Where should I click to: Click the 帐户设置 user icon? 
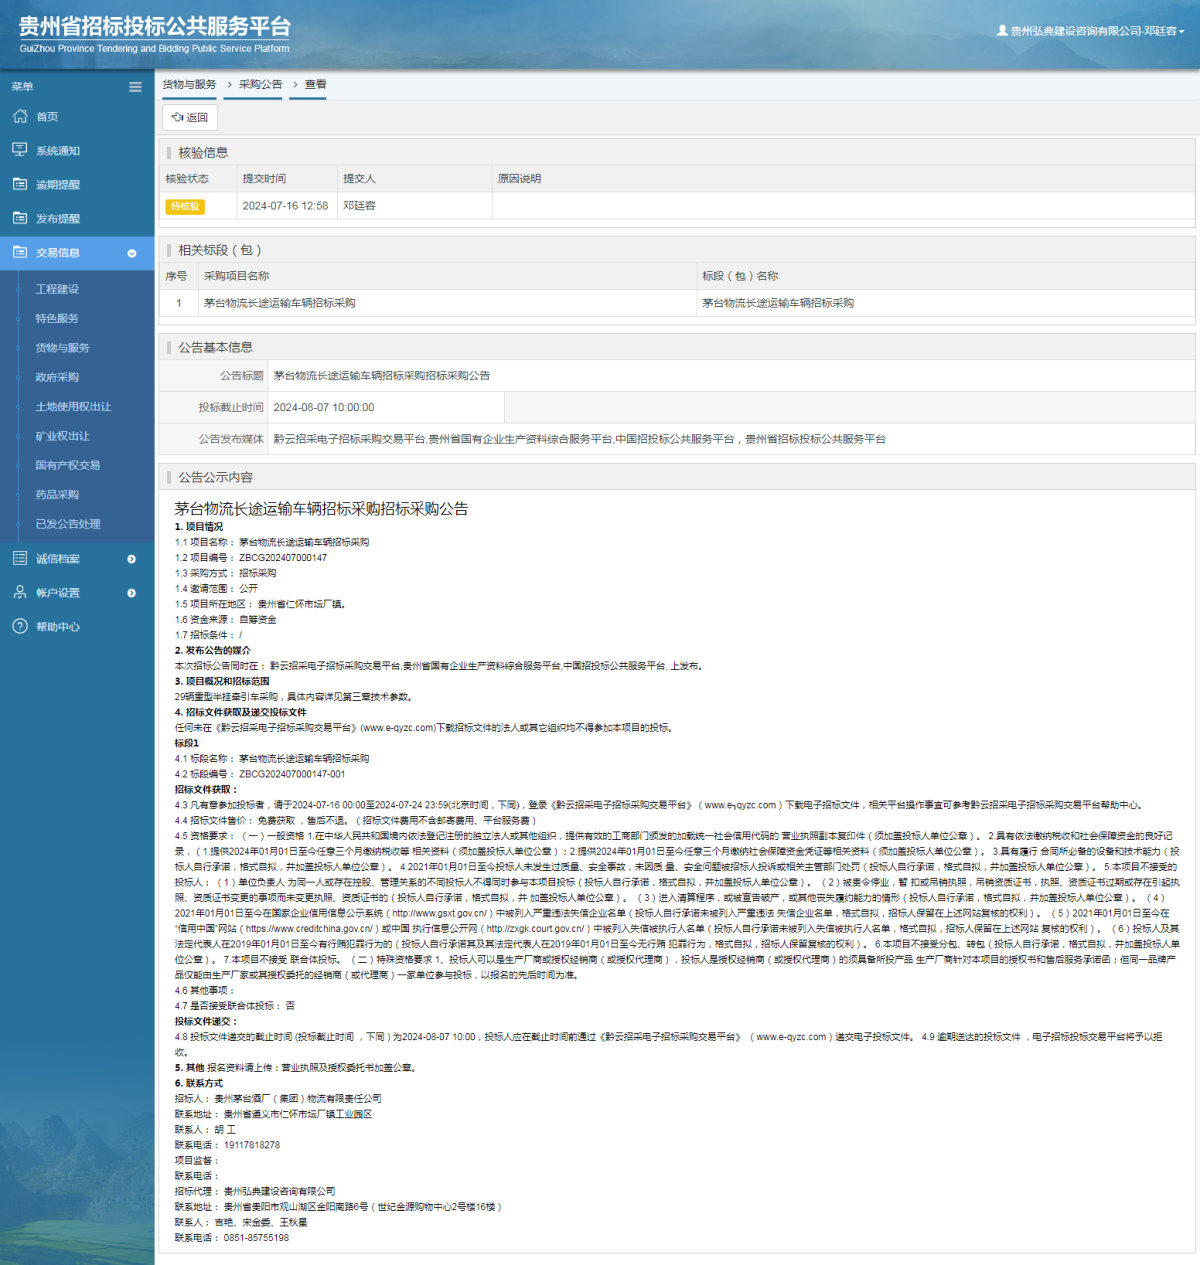(x=20, y=593)
